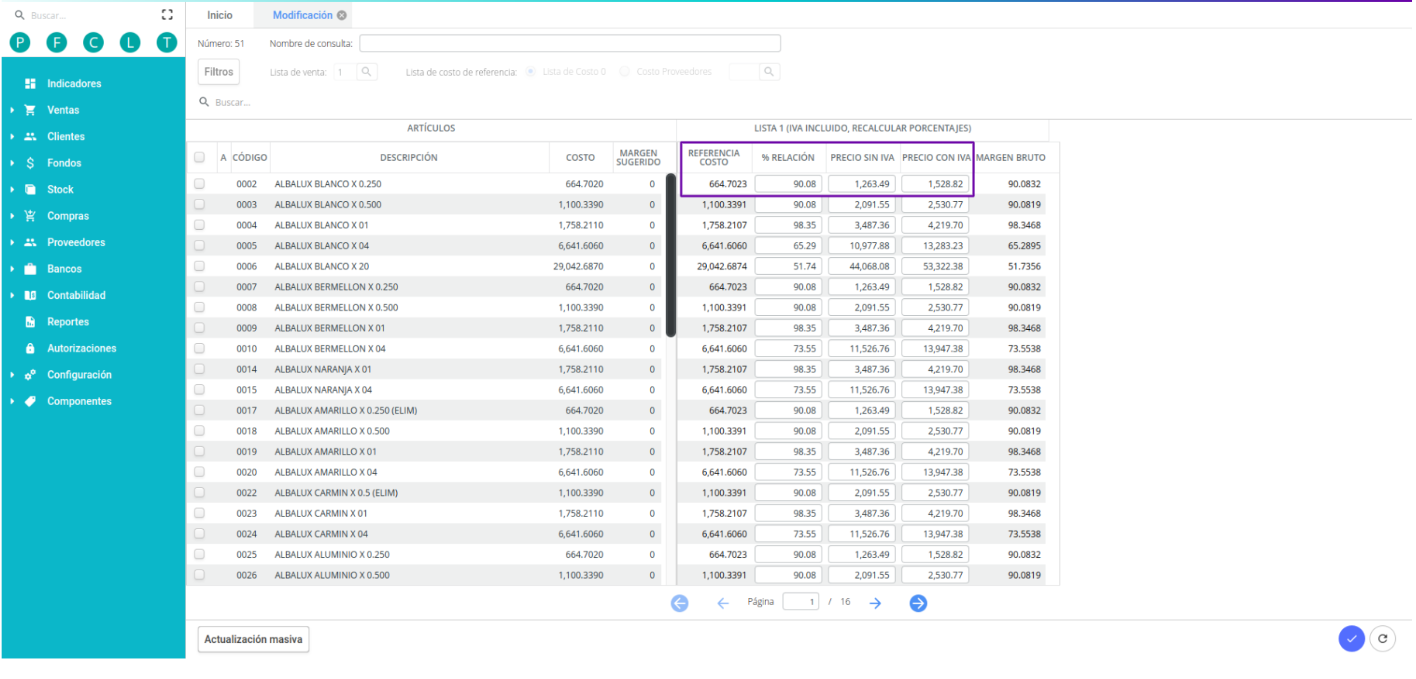1416x679 pixels.
Task: Click the vertical scrollbar of articles table
Action: [671, 257]
